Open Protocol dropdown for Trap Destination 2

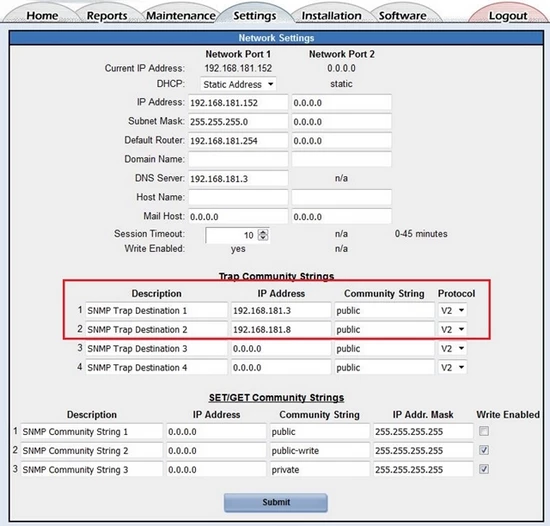click(452, 329)
